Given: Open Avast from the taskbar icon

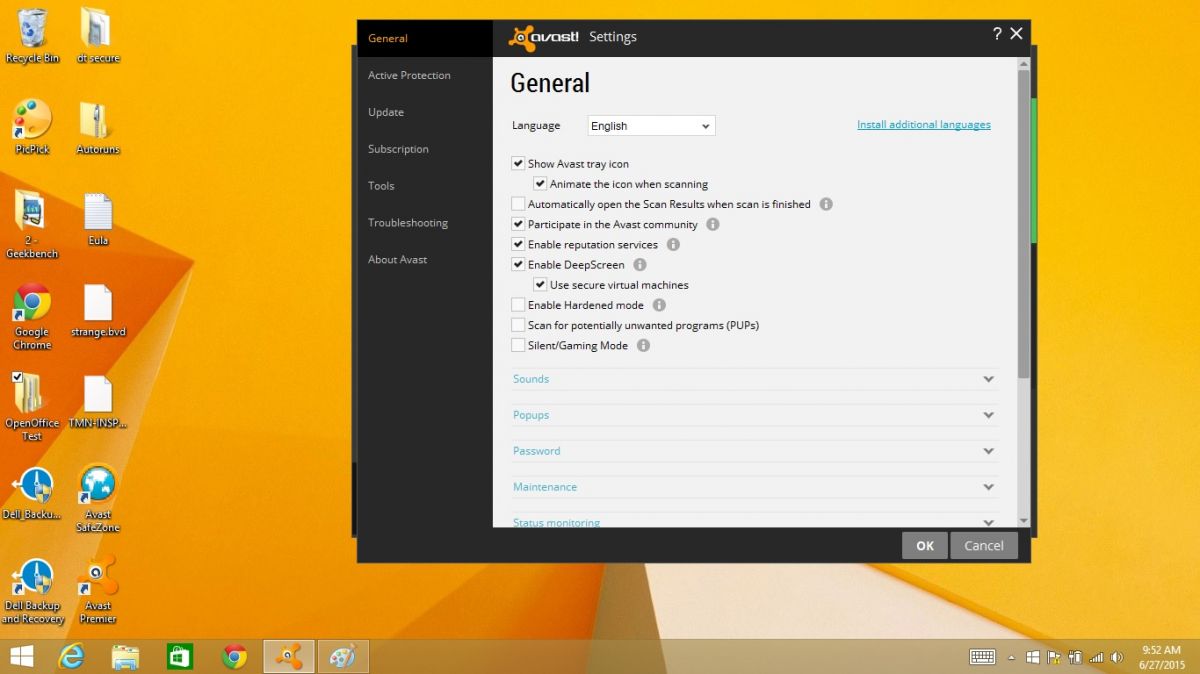Looking at the screenshot, I should (288, 656).
